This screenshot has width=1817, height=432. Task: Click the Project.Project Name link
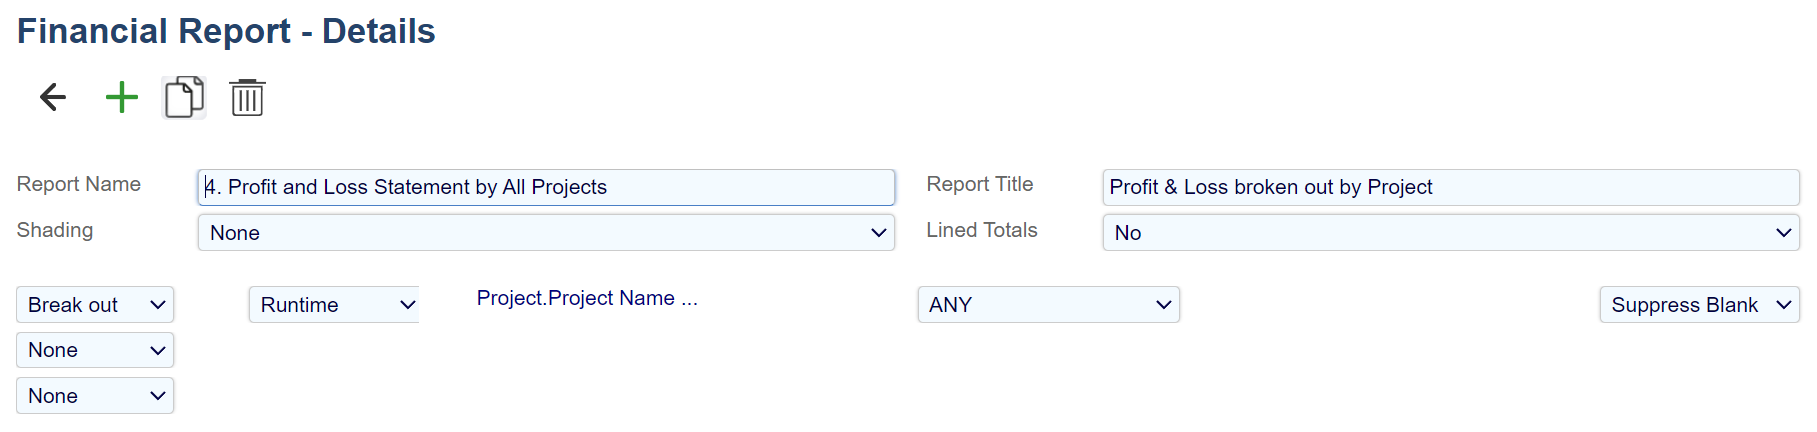point(586,298)
